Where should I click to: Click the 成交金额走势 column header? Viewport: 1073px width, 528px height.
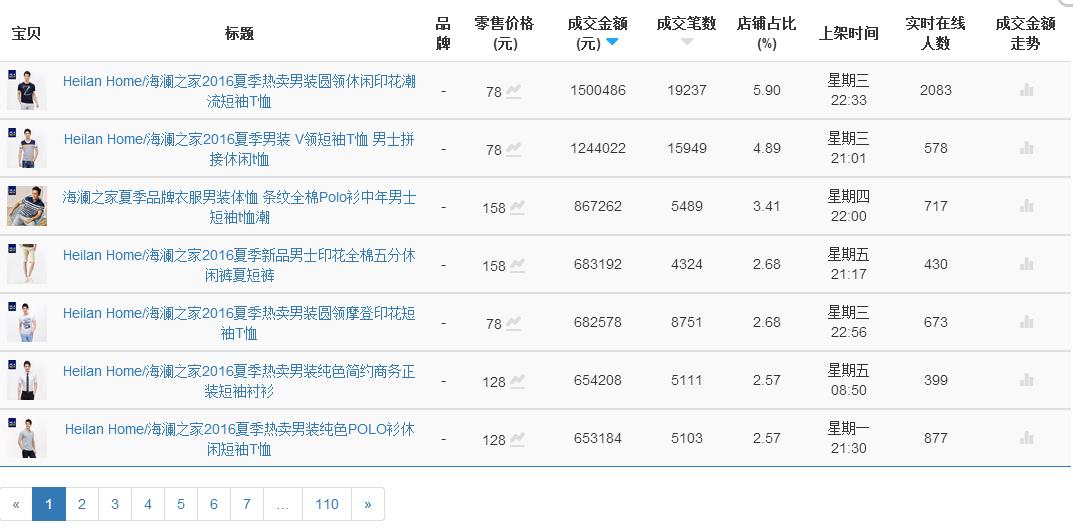1026,34
